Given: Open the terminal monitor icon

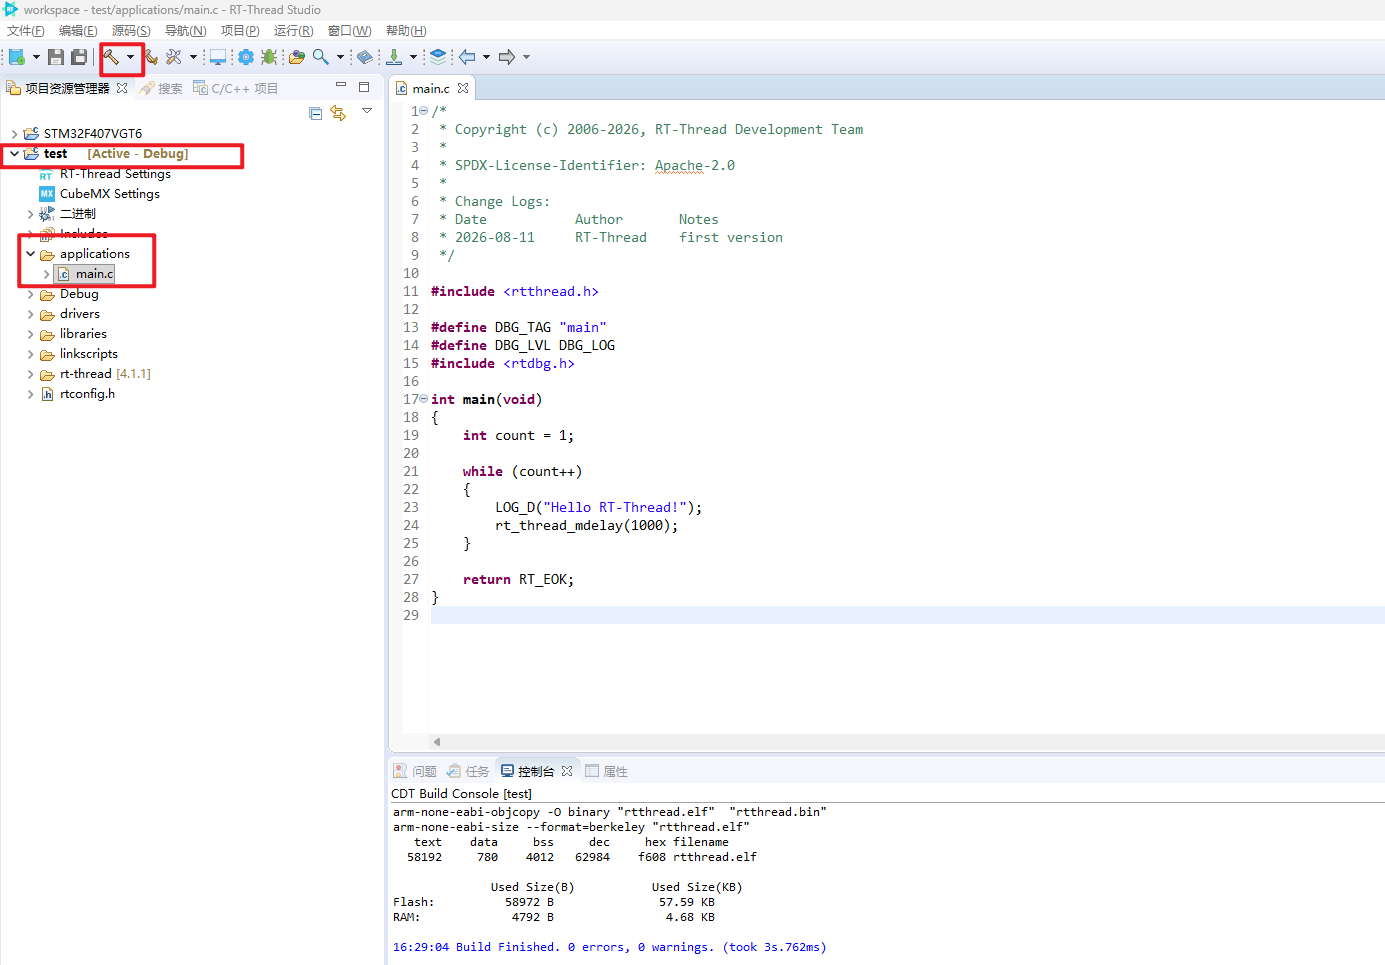Looking at the screenshot, I should [x=217, y=57].
